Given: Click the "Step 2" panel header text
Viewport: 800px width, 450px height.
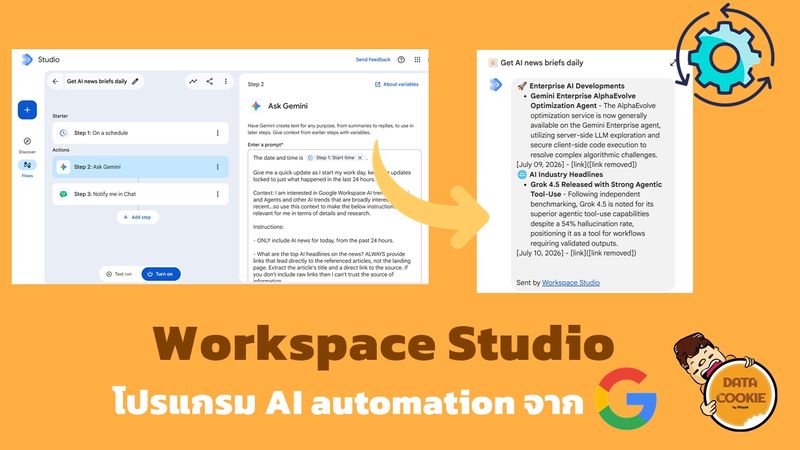Looking at the screenshot, I should (x=256, y=84).
